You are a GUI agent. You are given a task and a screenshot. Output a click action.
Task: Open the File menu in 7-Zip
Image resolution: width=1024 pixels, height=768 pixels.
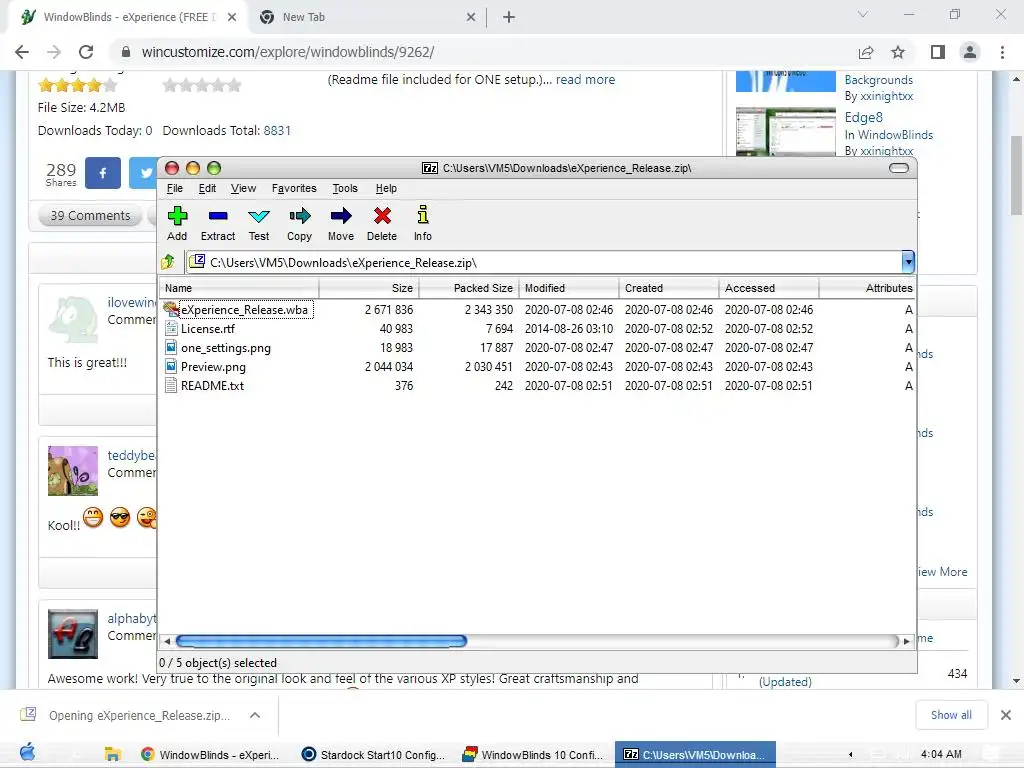174,188
